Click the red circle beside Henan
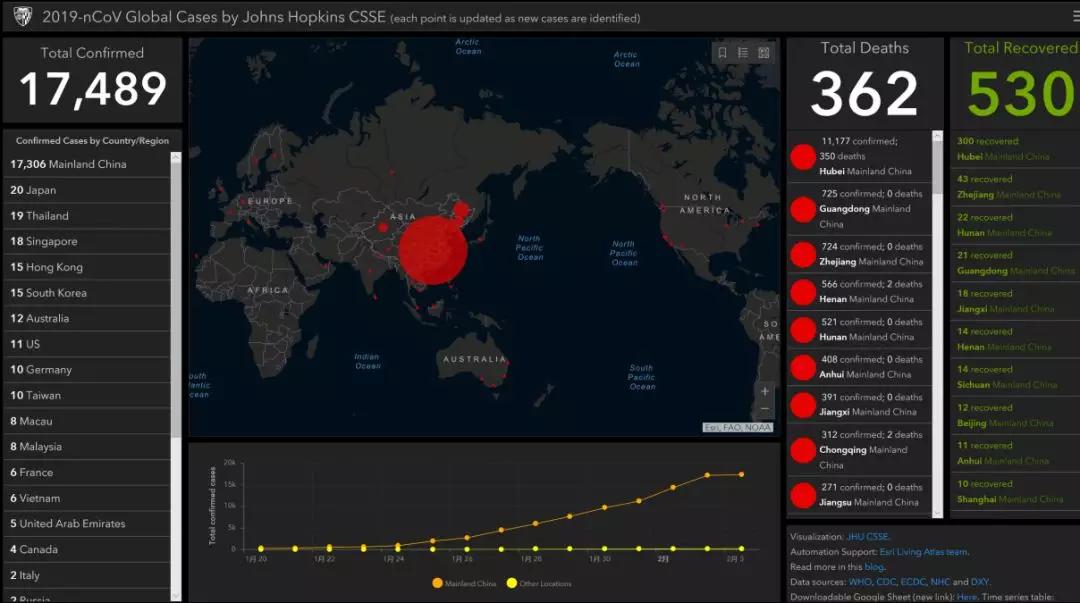Screen dimensions: 1080x603 coord(803,292)
